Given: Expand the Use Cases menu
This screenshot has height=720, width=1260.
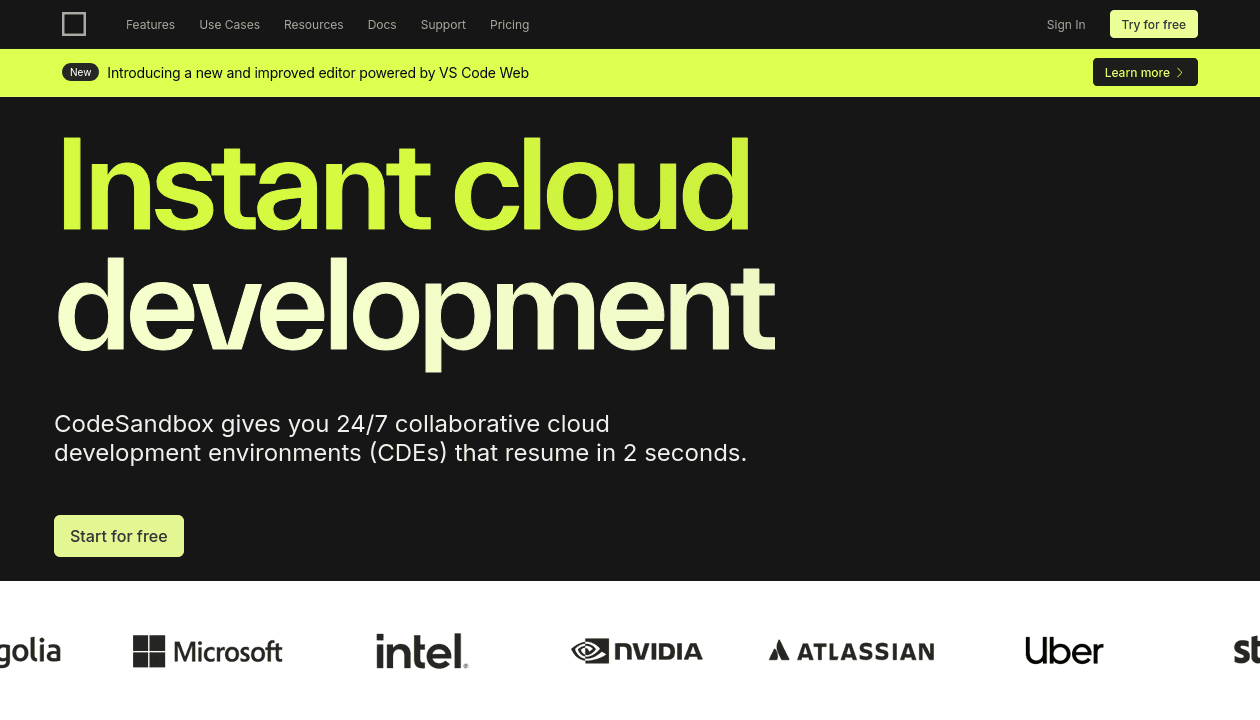Looking at the screenshot, I should coord(229,24).
